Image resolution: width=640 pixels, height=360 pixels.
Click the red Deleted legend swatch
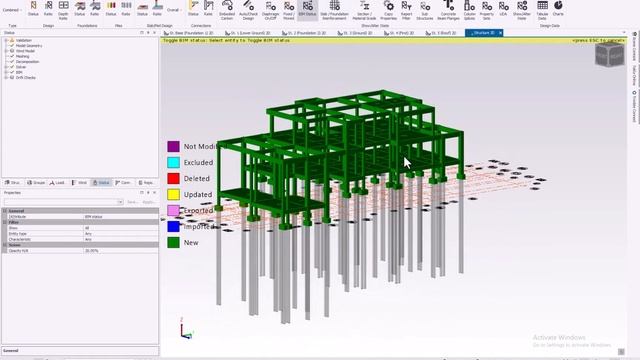(x=173, y=178)
